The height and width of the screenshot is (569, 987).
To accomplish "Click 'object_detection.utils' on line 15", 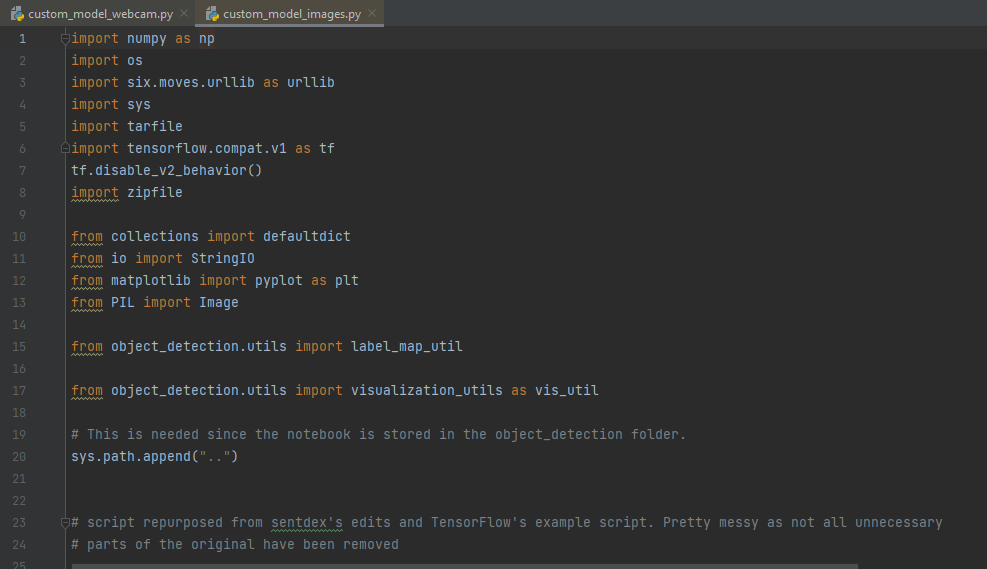I will [199, 347].
